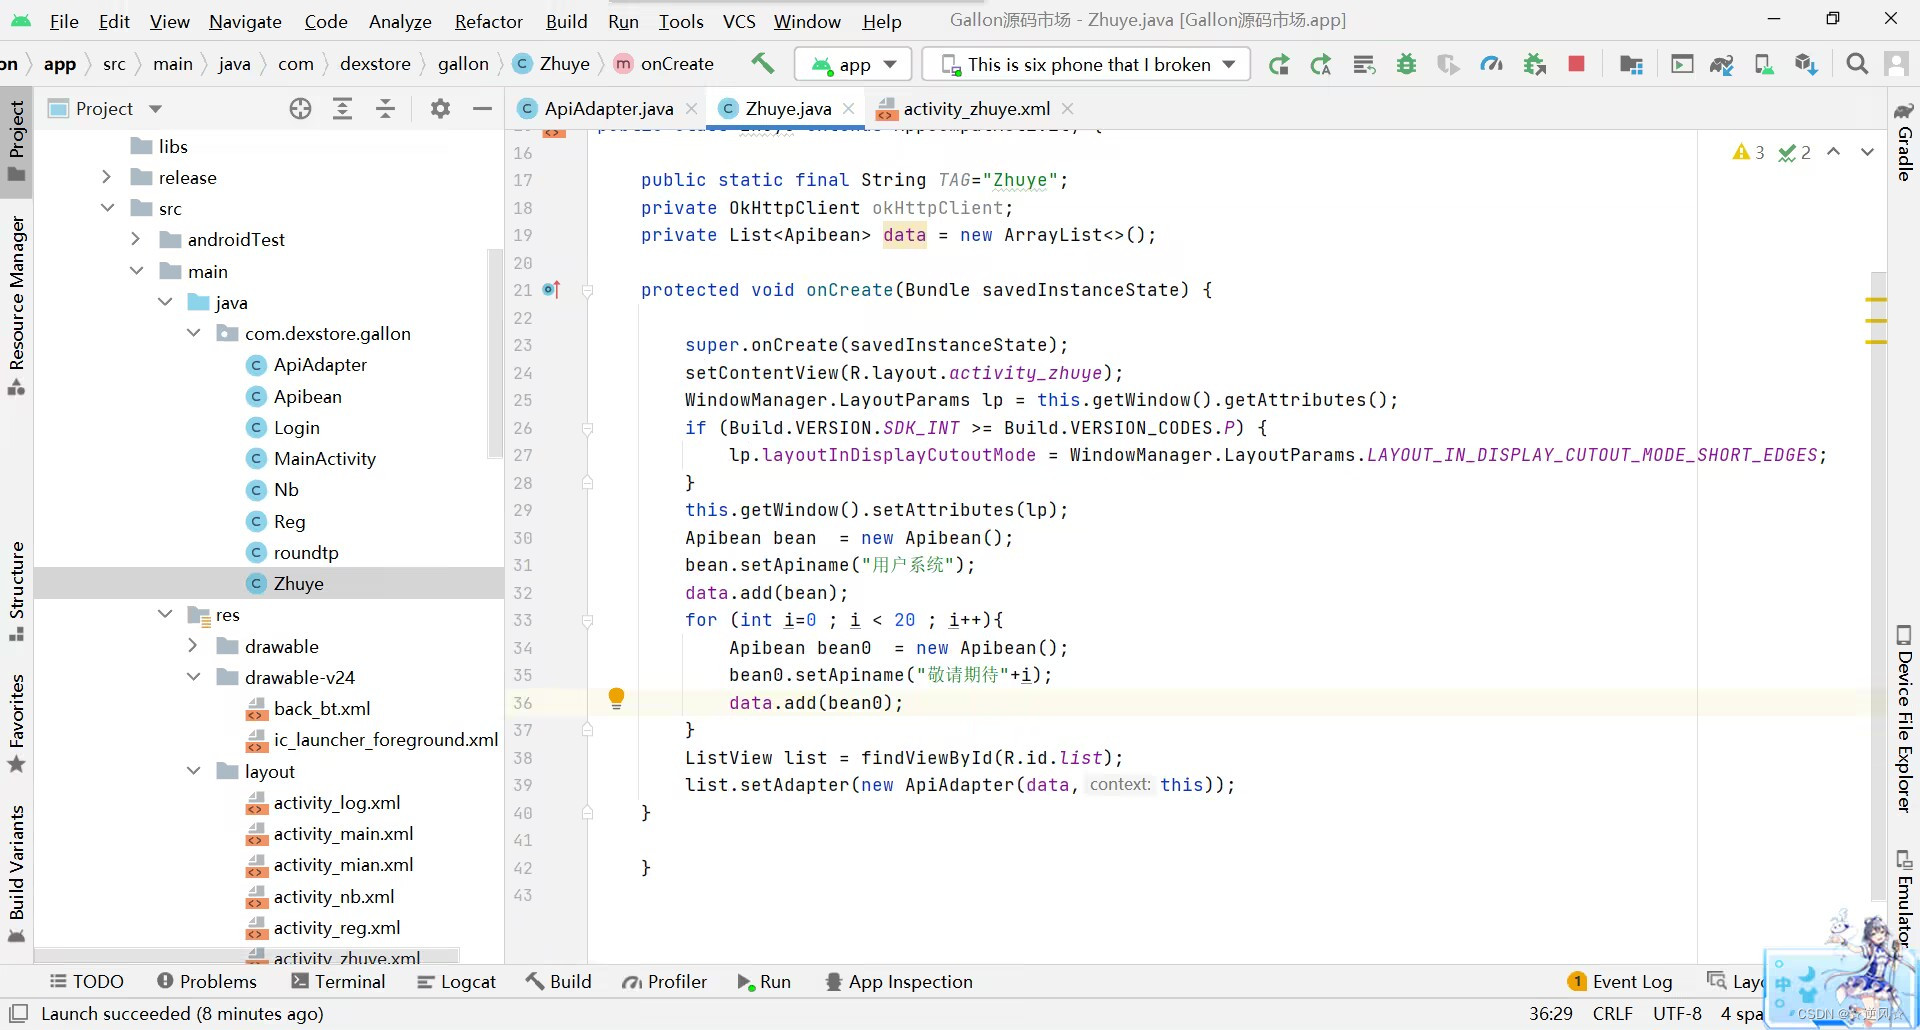Toggle the Device File Explorer panel
The width and height of the screenshot is (1920, 1030).
pos(1905,719)
